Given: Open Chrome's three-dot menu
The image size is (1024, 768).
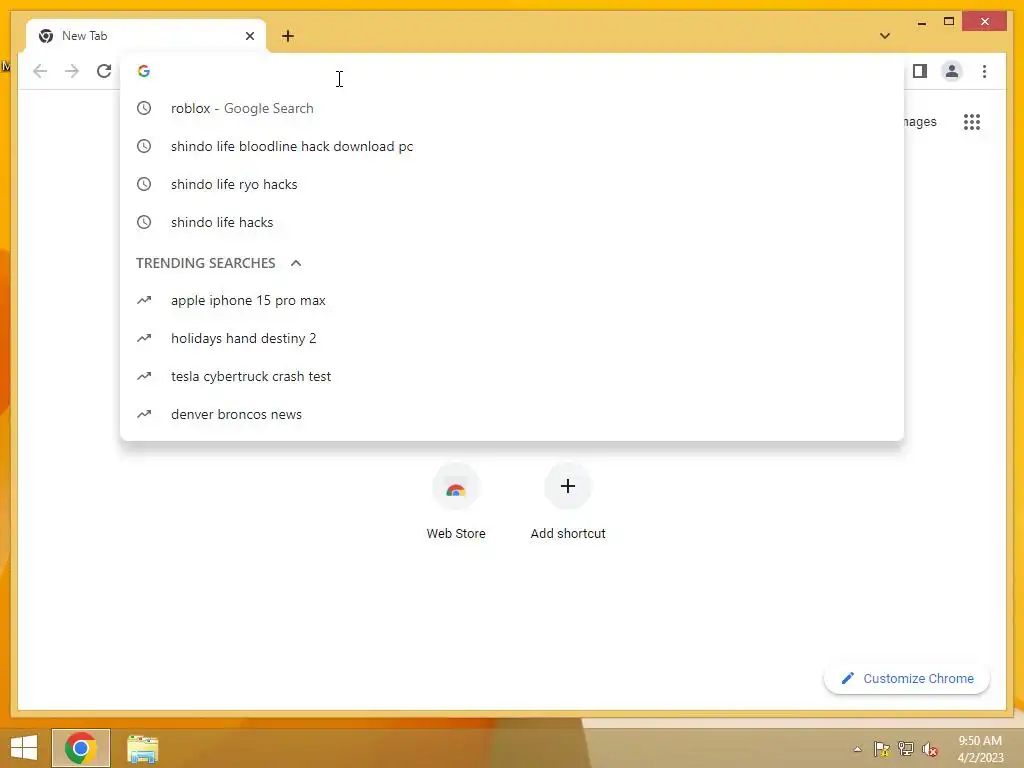Looking at the screenshot, I should [984, 71].
